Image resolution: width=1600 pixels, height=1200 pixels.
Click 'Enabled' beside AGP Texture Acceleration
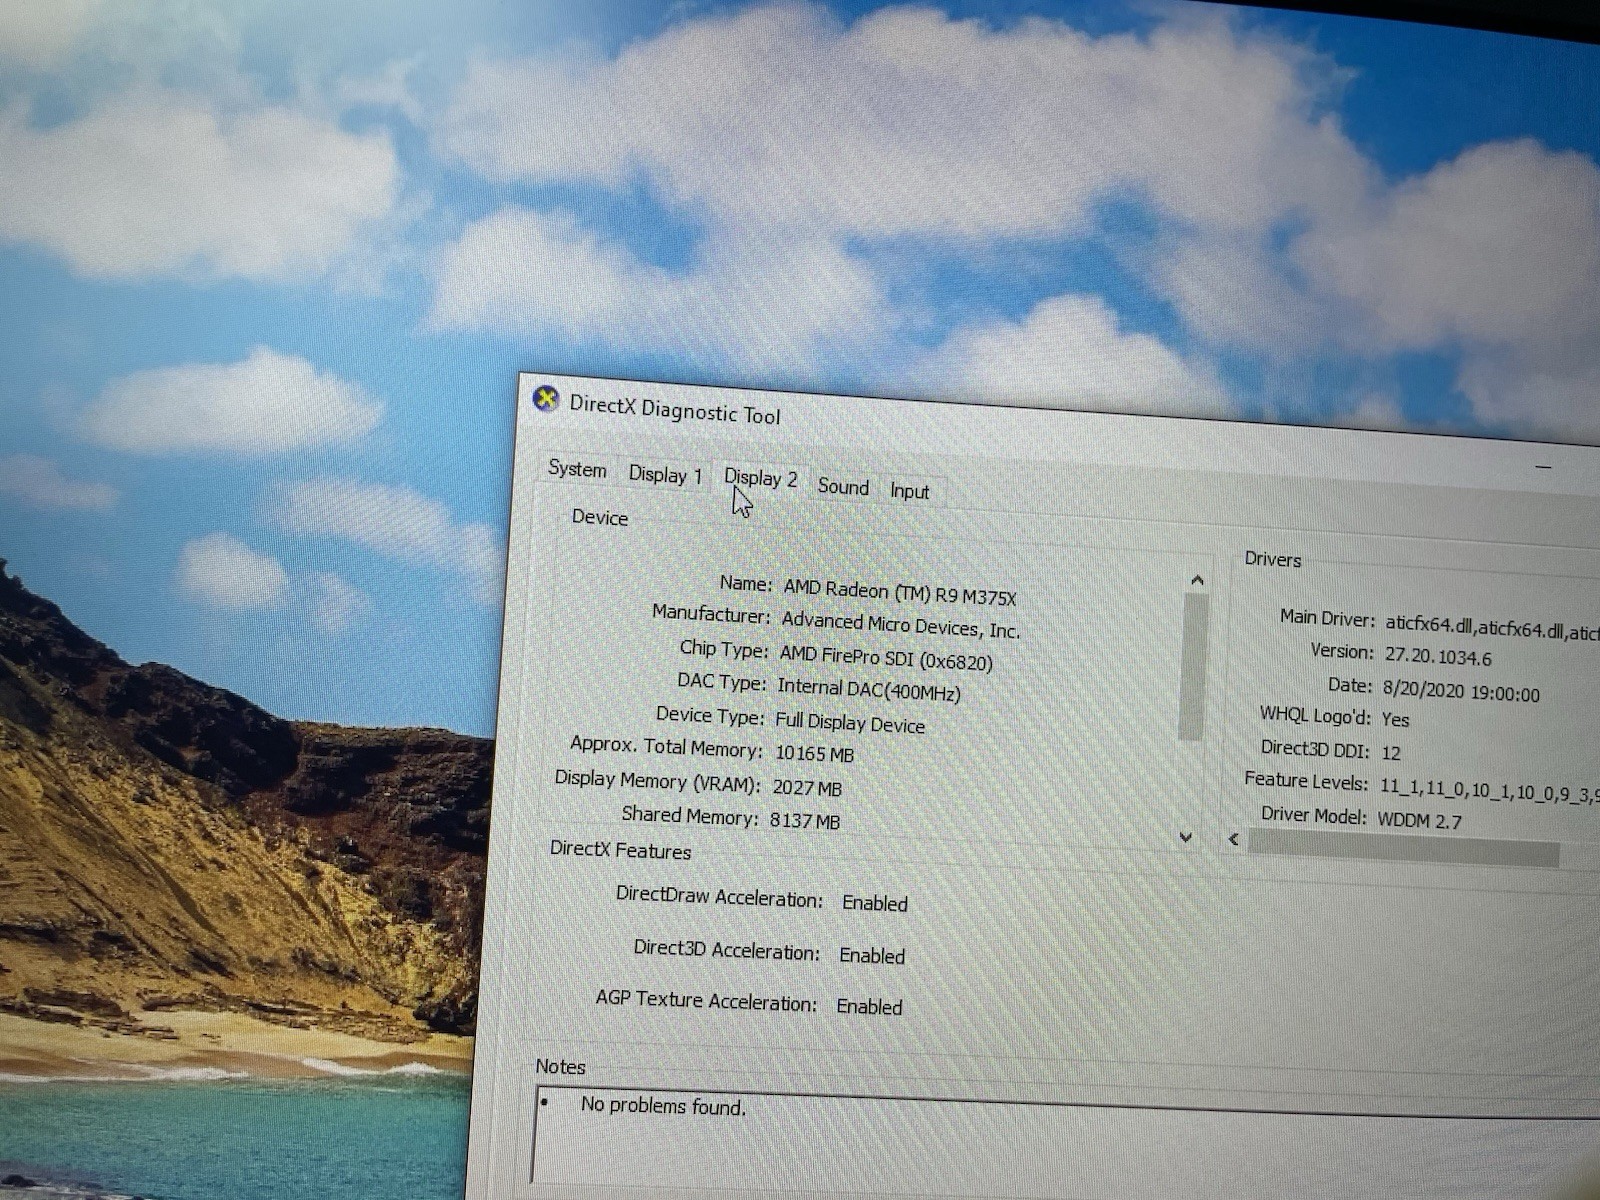pyautogui.click(x=869, y=1007)
